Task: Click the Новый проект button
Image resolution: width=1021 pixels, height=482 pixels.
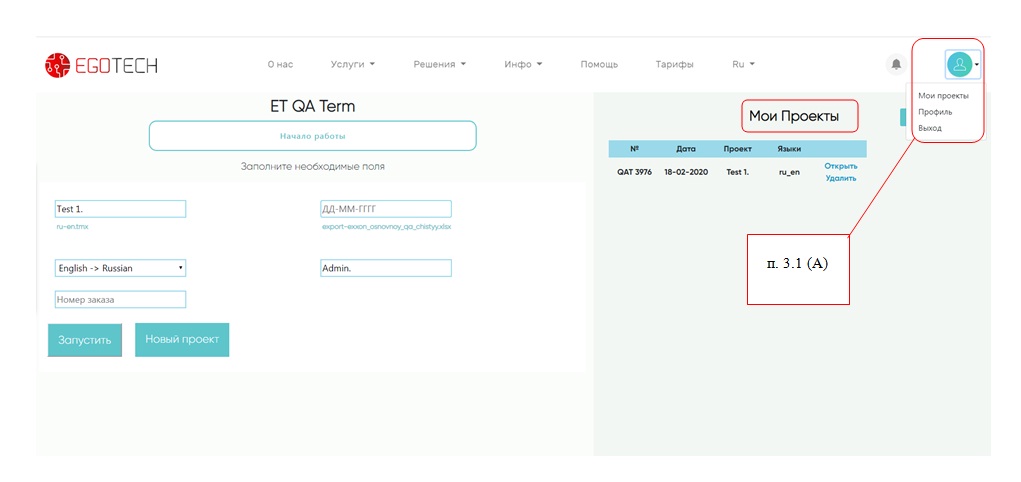Action: click(182, 339)
